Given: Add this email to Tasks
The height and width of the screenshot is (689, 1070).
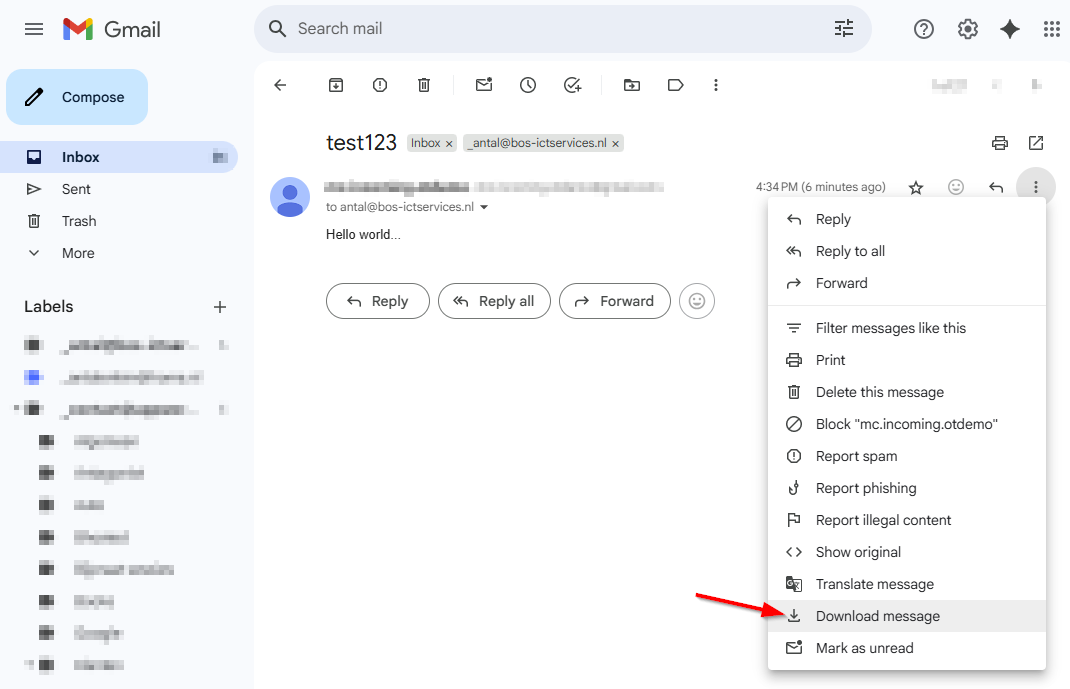Looking at the screenshot, I should pyautogui.click(x=571, y=85).
